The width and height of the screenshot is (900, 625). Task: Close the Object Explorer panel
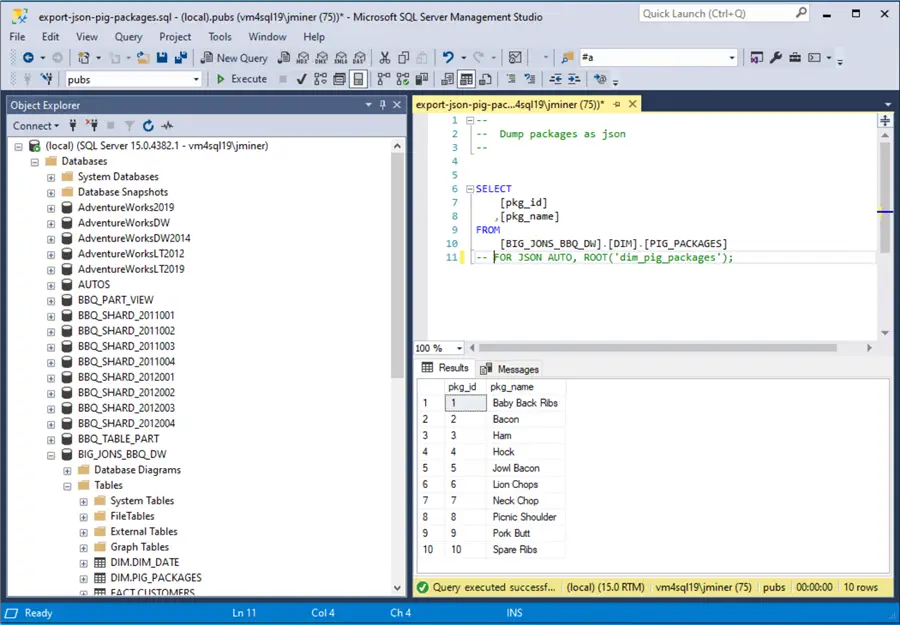click(x=397, y=105)
